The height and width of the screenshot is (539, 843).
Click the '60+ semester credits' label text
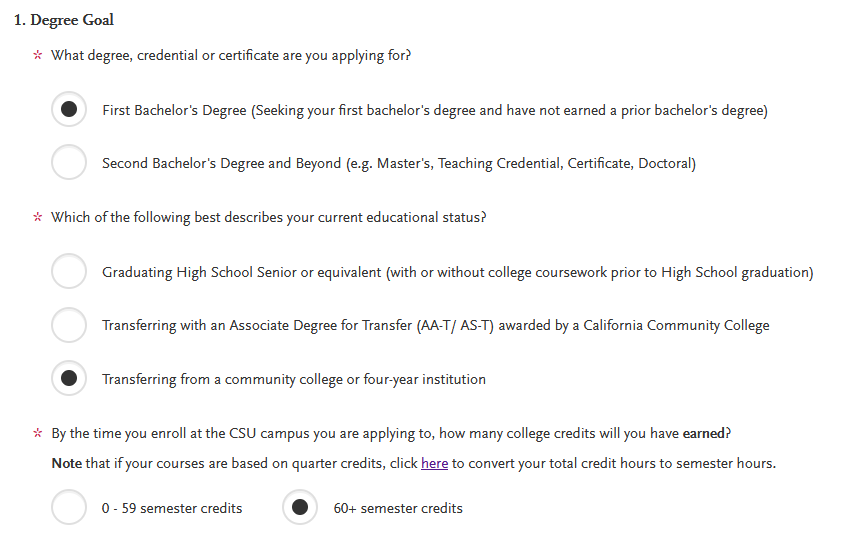point(397,508)
